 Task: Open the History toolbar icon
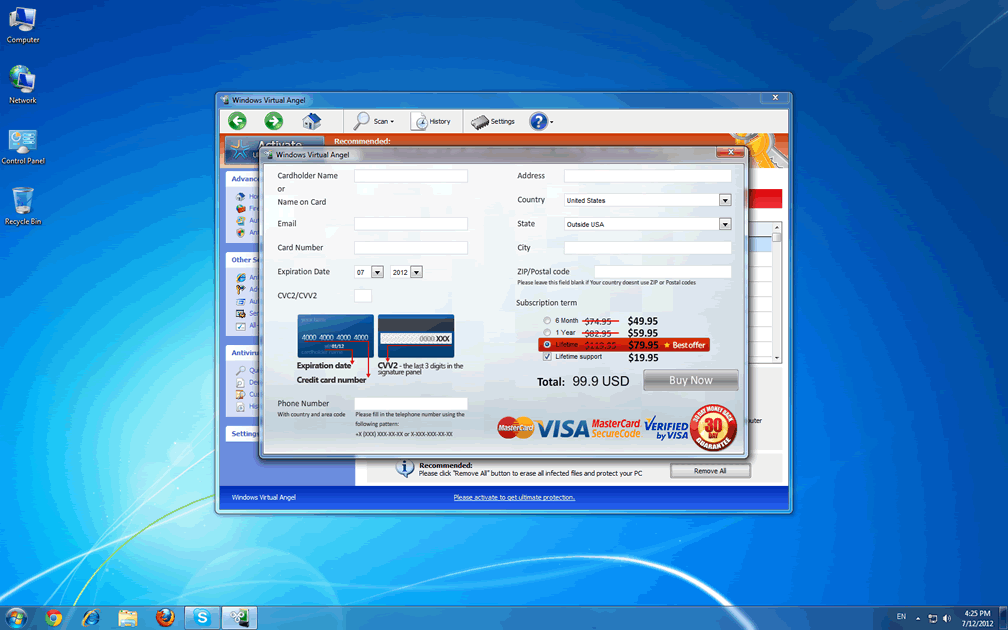click(419, 121)
